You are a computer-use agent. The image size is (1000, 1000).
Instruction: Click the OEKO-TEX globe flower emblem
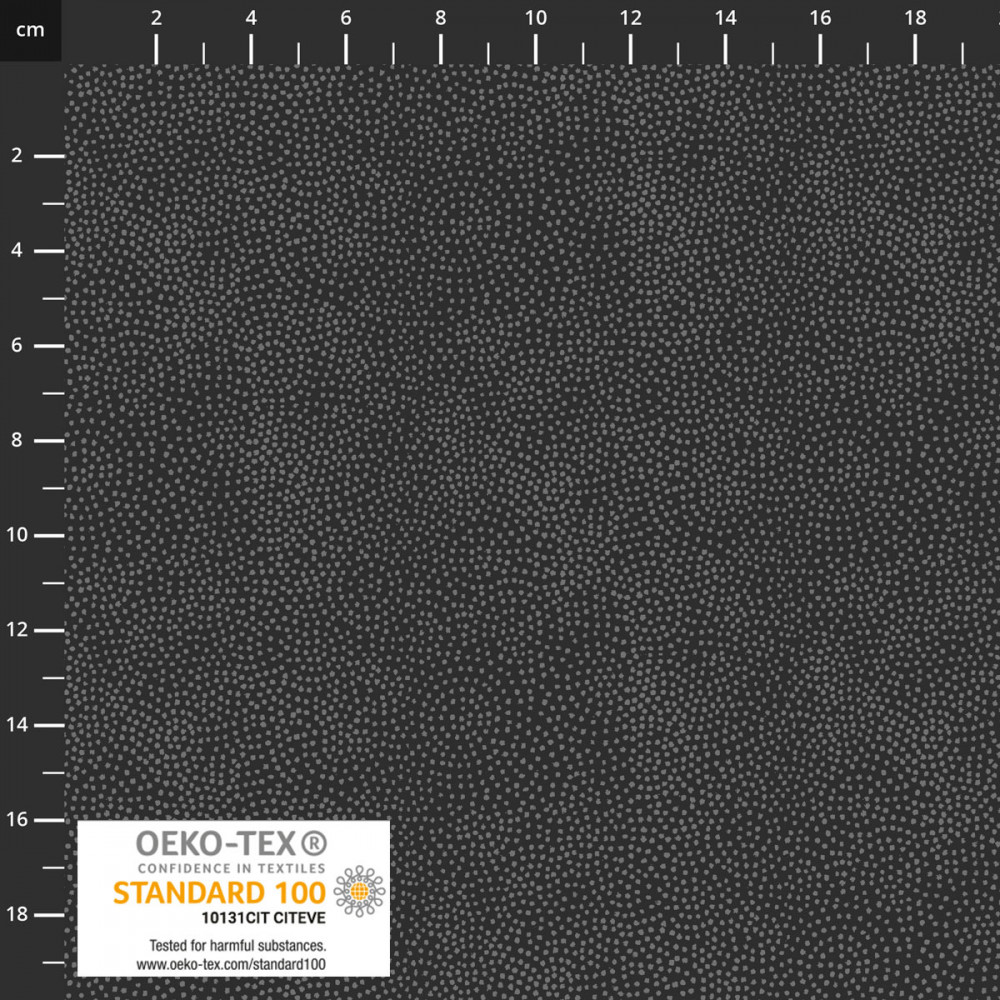(359, 891)
